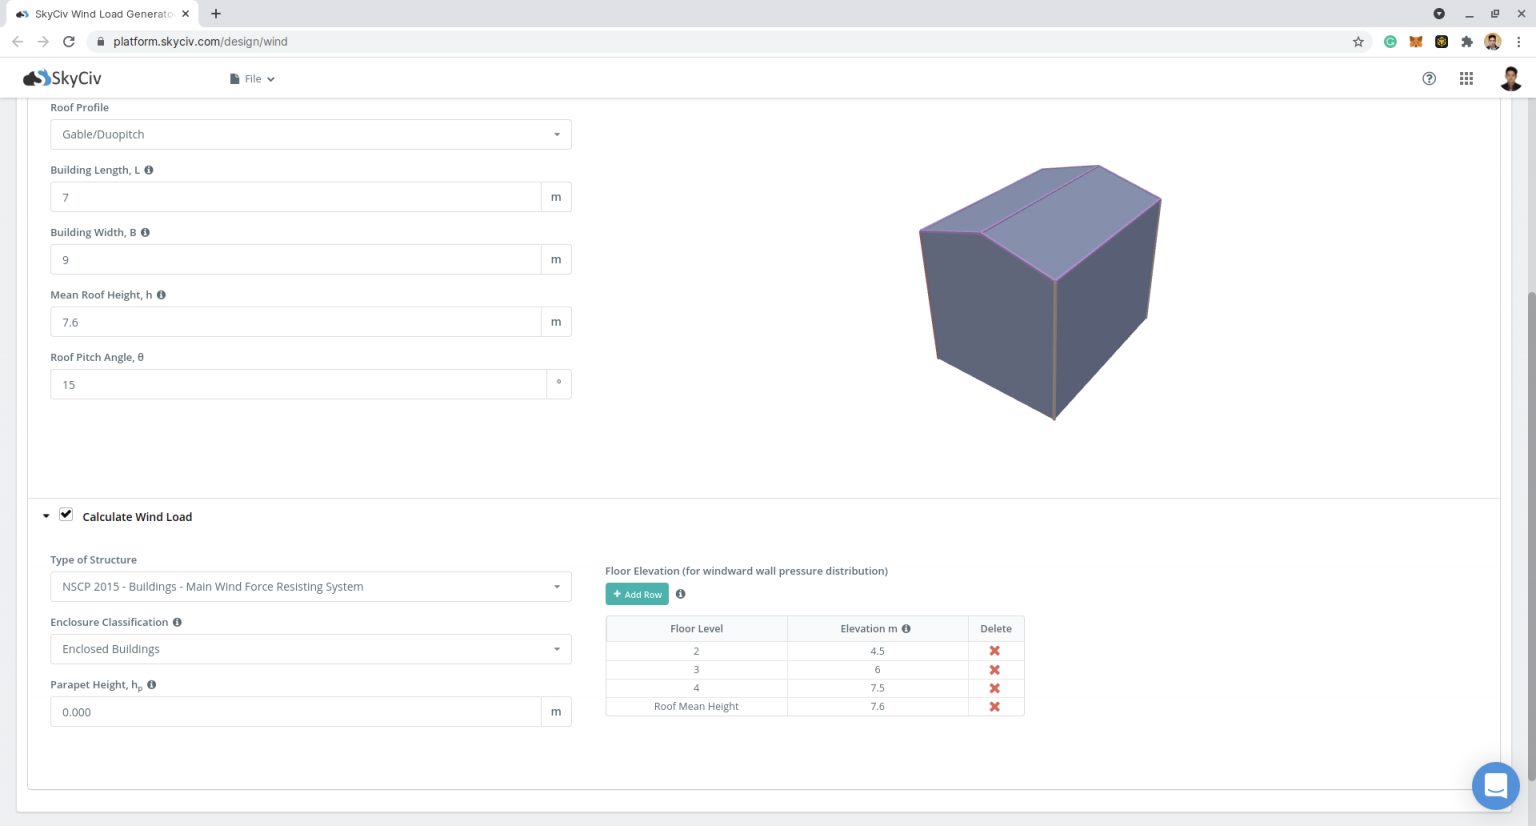Click info icon next to Enclosure Classification

tap(177, 622)
